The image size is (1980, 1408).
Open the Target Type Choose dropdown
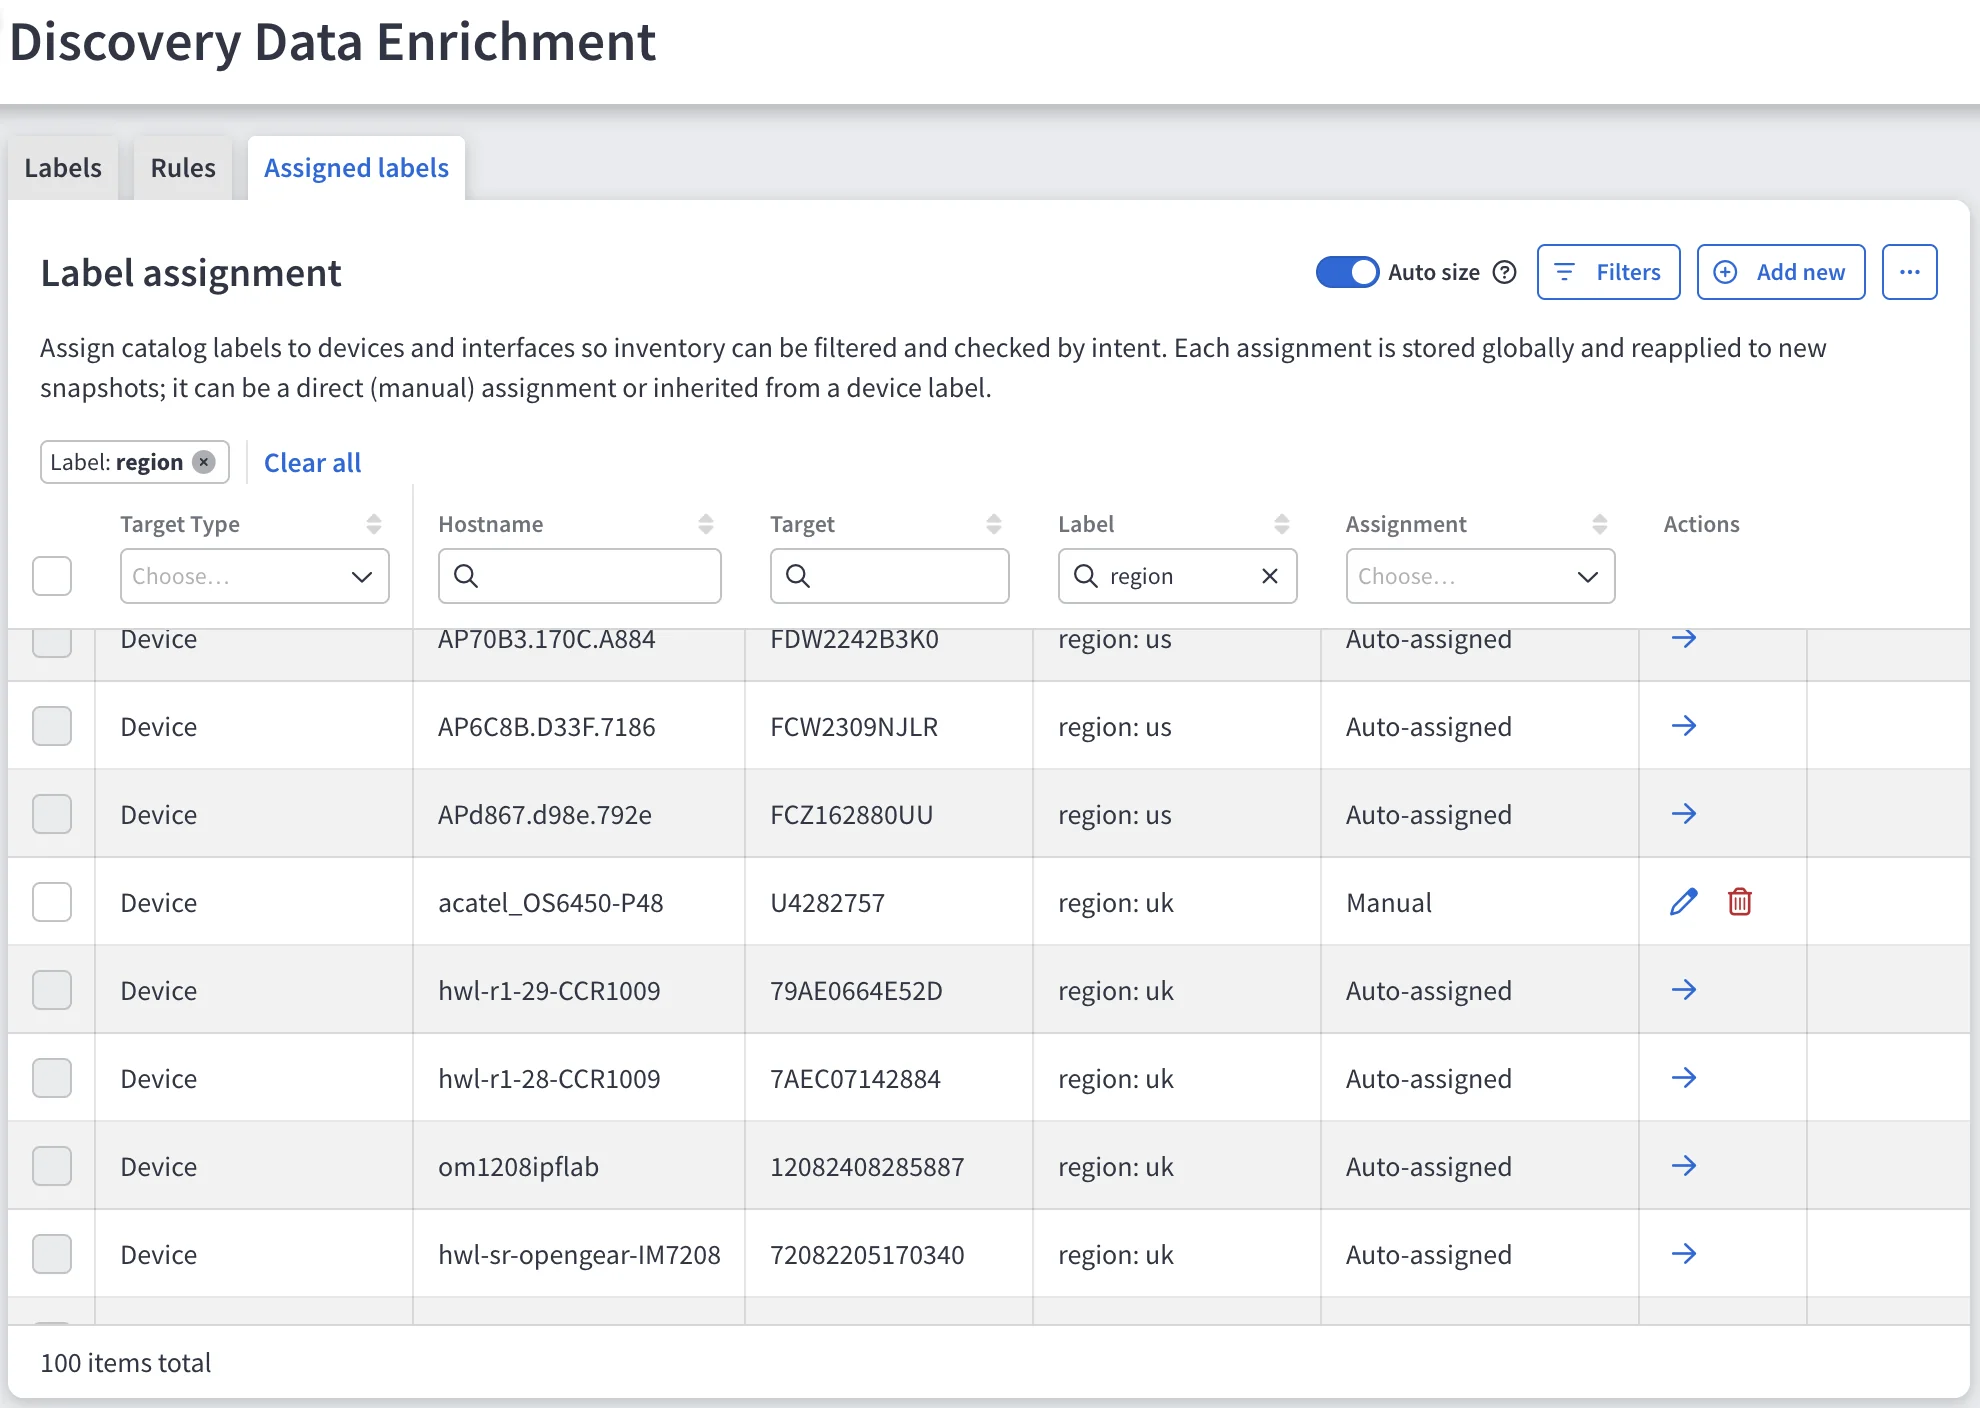tap(255, 576)
